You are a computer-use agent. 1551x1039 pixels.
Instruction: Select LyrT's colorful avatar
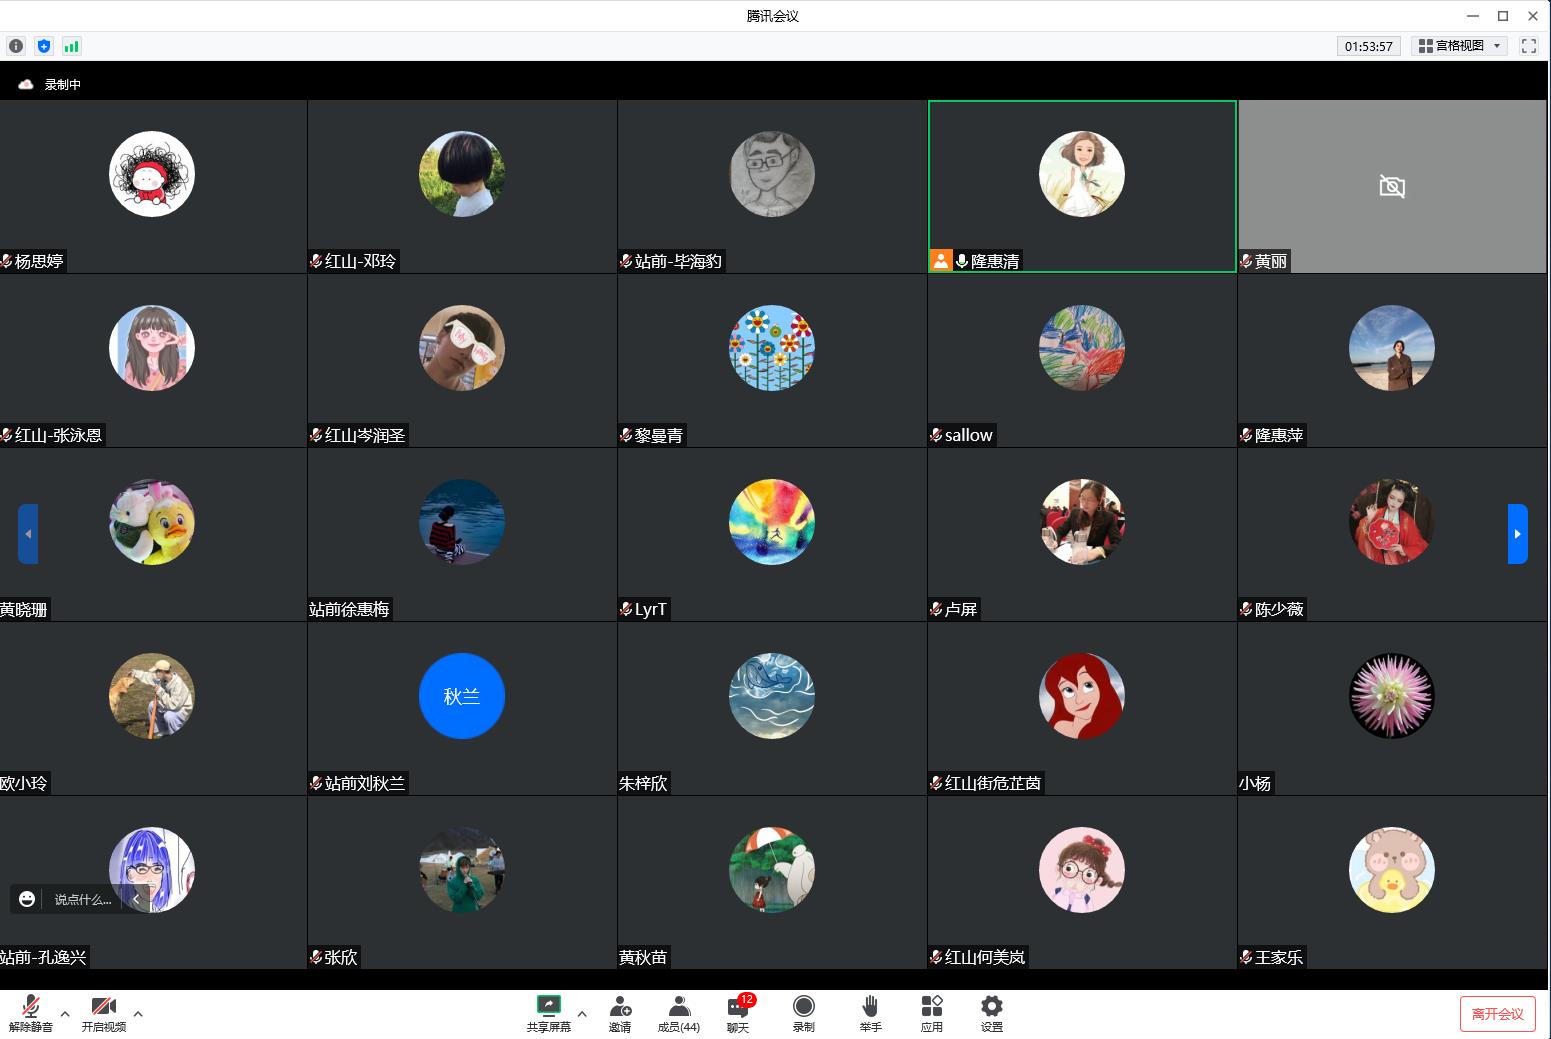pyautogui.click(x=772, y=522)
